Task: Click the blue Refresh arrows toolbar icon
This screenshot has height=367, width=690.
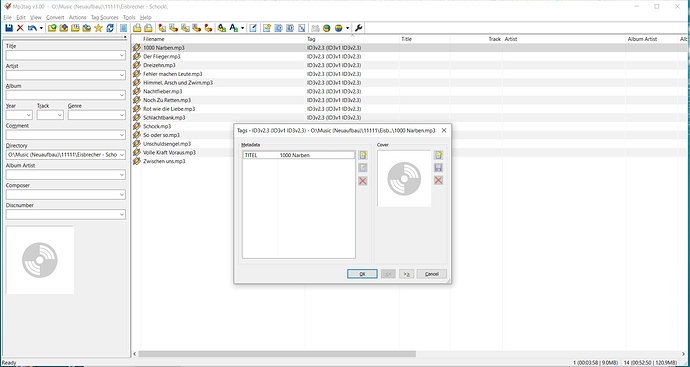Action: point(110,28)
